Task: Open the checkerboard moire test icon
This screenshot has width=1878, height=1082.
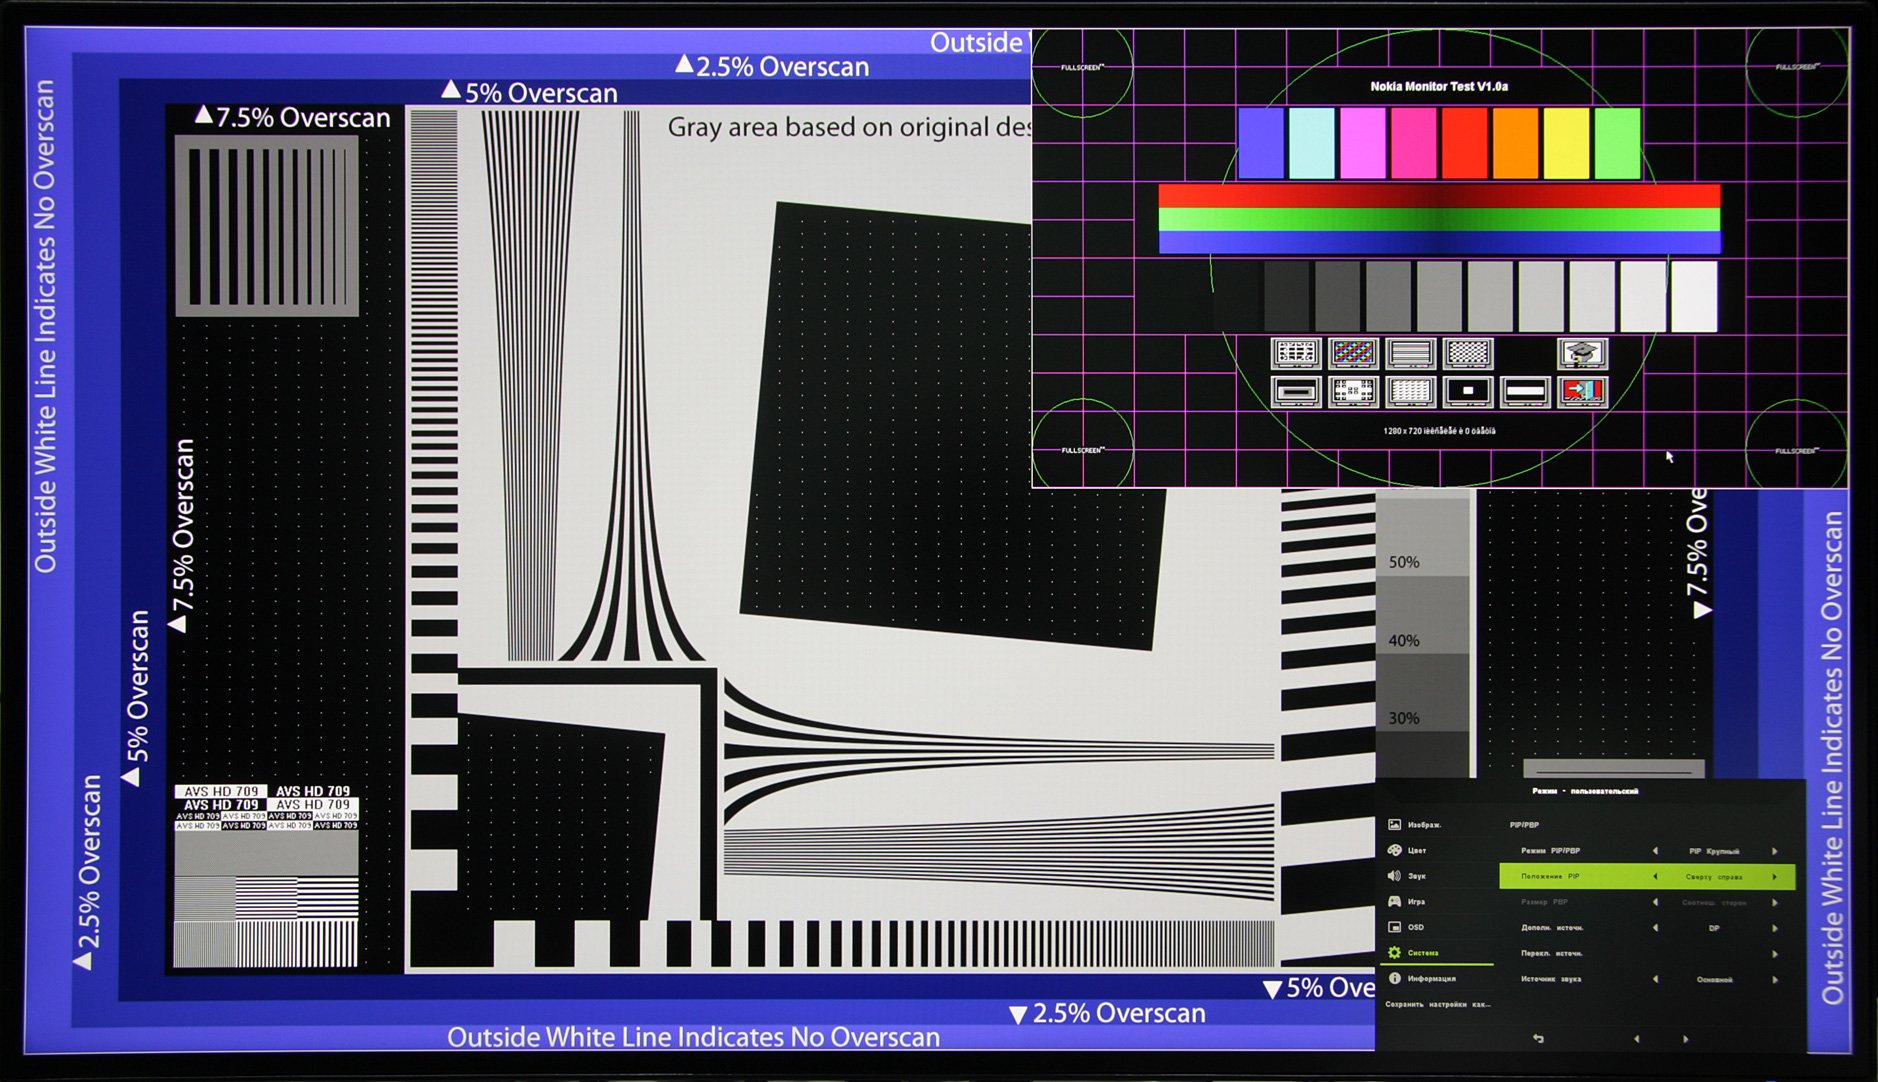Action: 1468,353
